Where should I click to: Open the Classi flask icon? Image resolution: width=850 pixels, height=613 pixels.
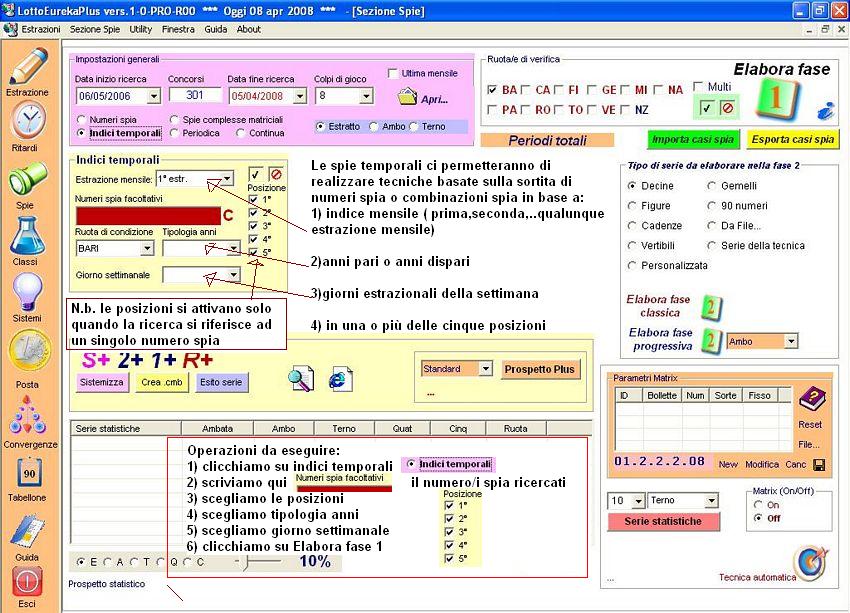click(27, 235)
